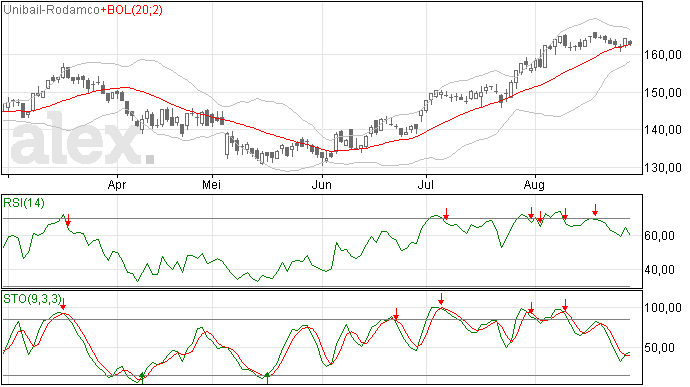This screenshot has width=690, height=387.
Task: Select the 160,00 price axis label
Action: pyautogui.click(x=663, y=55)
